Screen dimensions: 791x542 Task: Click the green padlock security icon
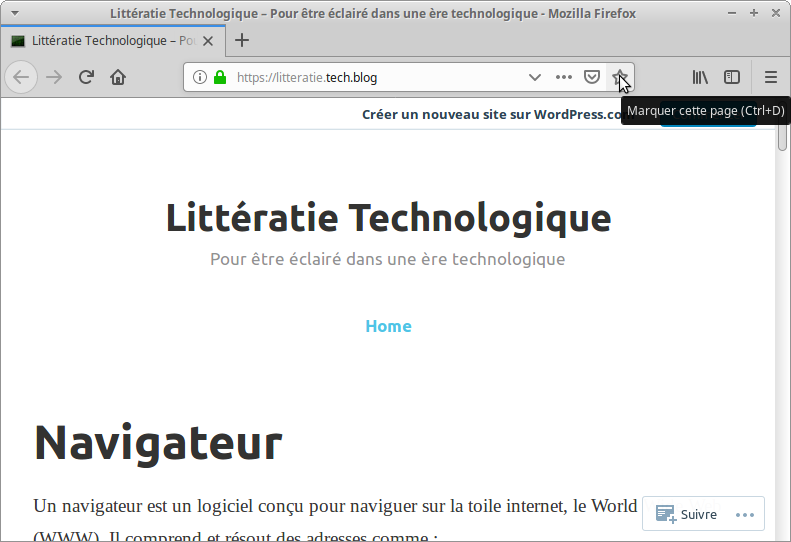pyautogui.click(x=219, y=77)
